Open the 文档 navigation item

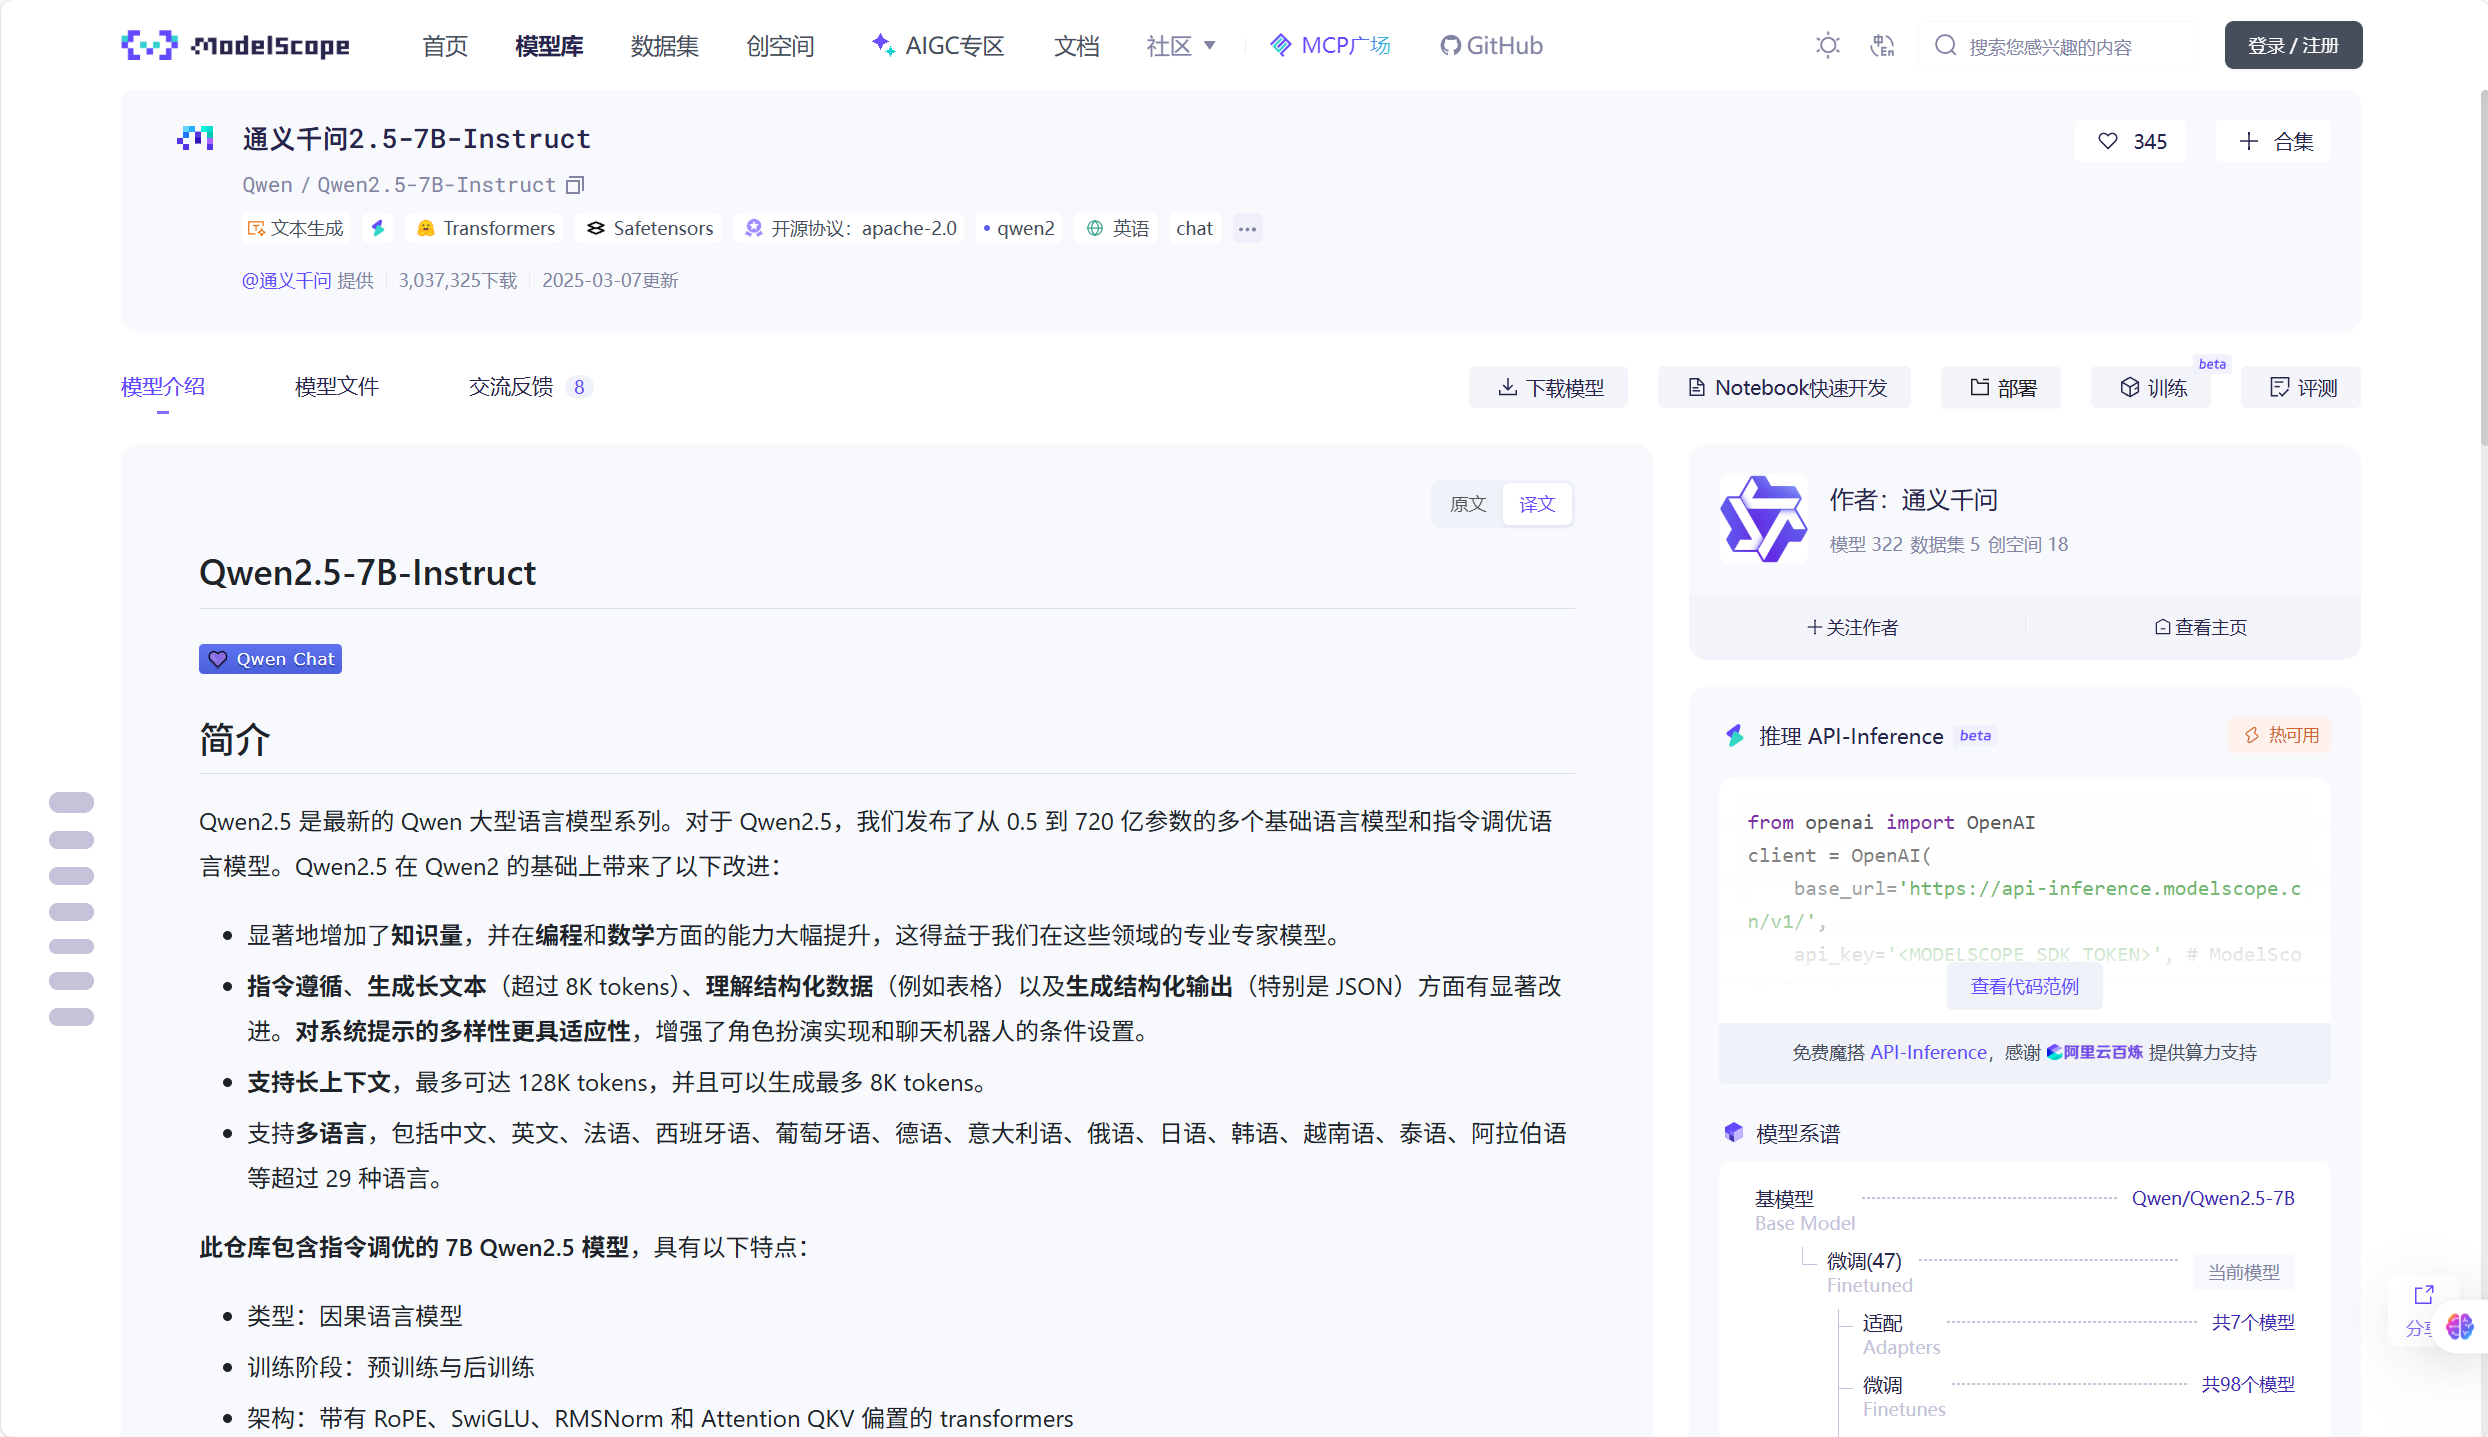point(1076,46)
